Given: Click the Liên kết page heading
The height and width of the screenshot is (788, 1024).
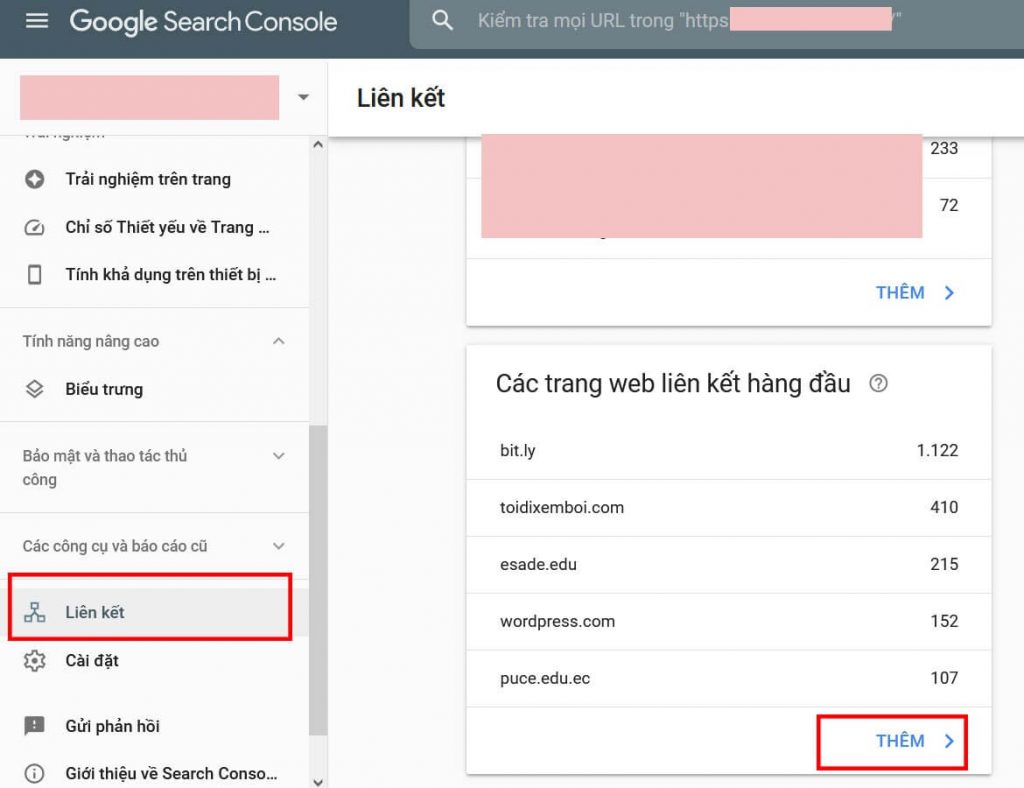Looking at the screenshot, I should [x=400, y=98].
